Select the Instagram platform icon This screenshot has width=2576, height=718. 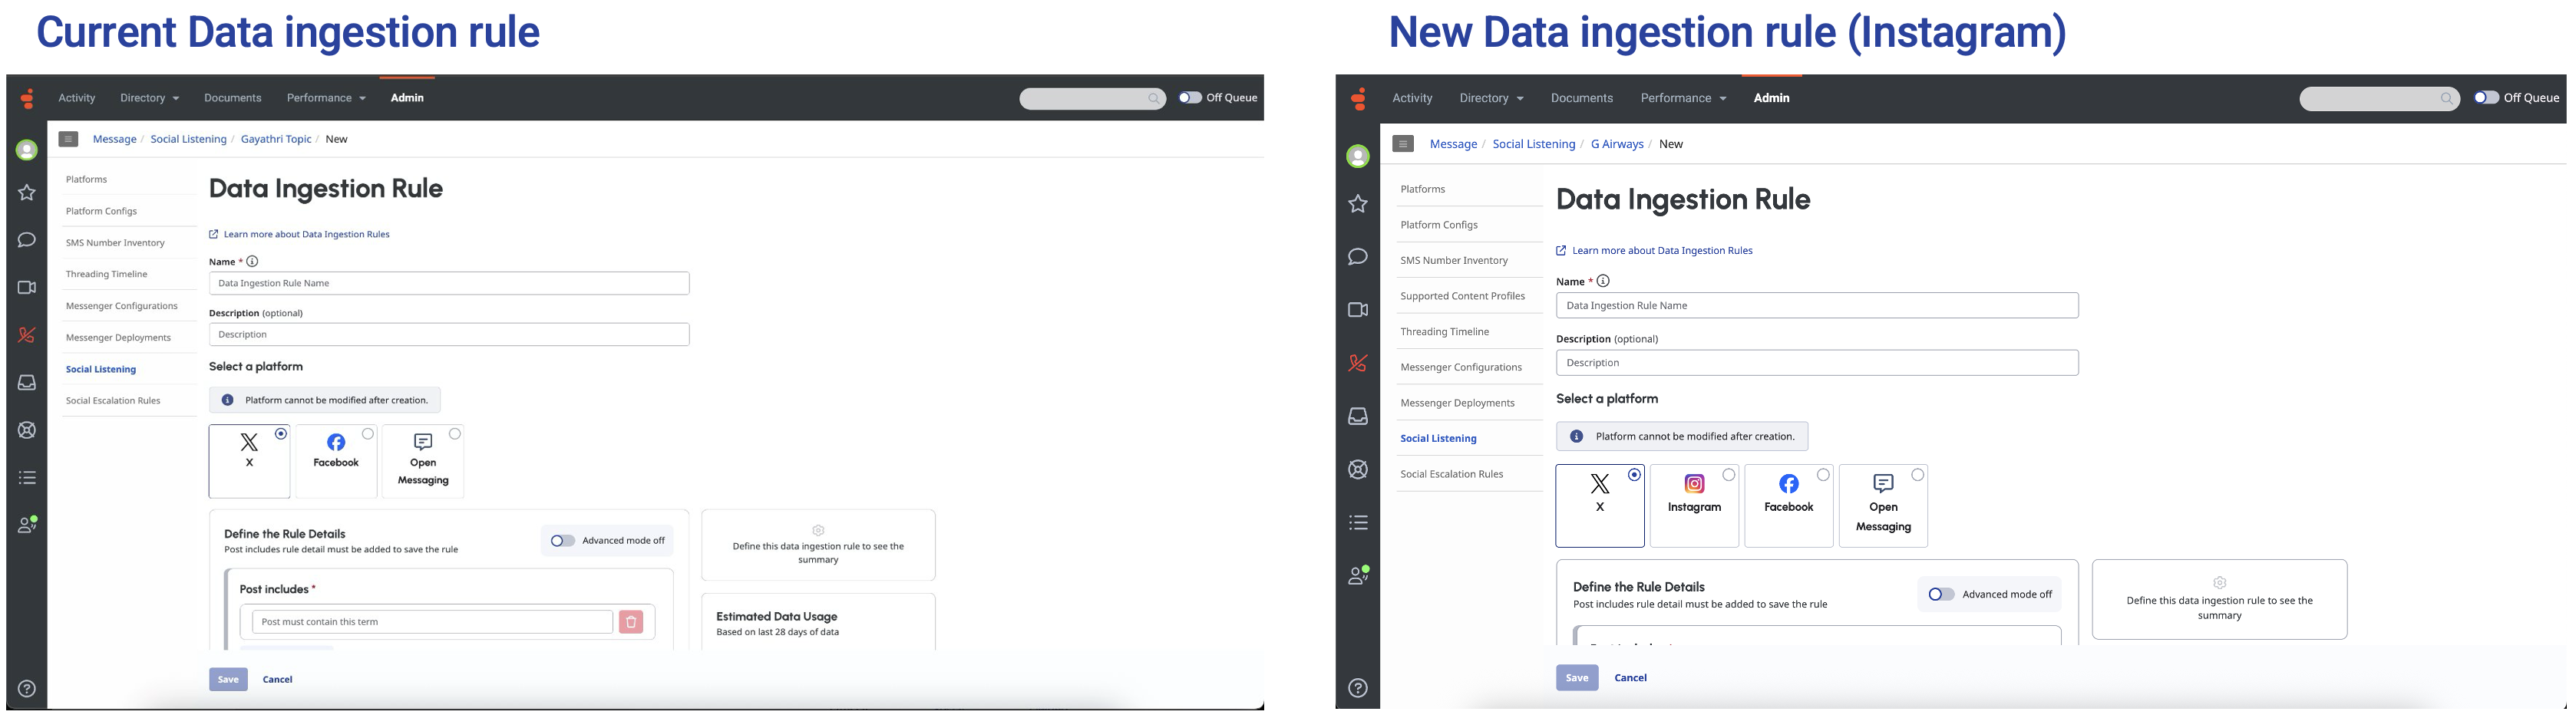[1694, 485]
